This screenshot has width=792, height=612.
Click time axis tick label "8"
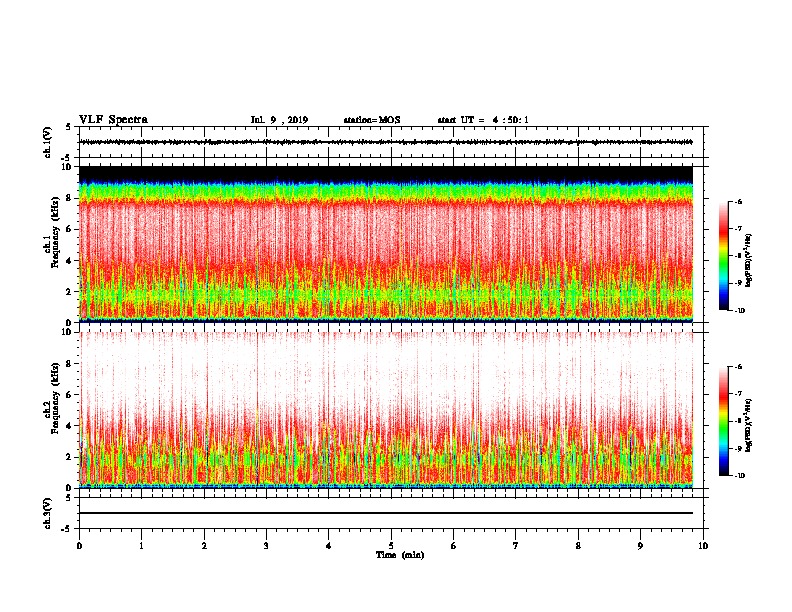point(578,546)
